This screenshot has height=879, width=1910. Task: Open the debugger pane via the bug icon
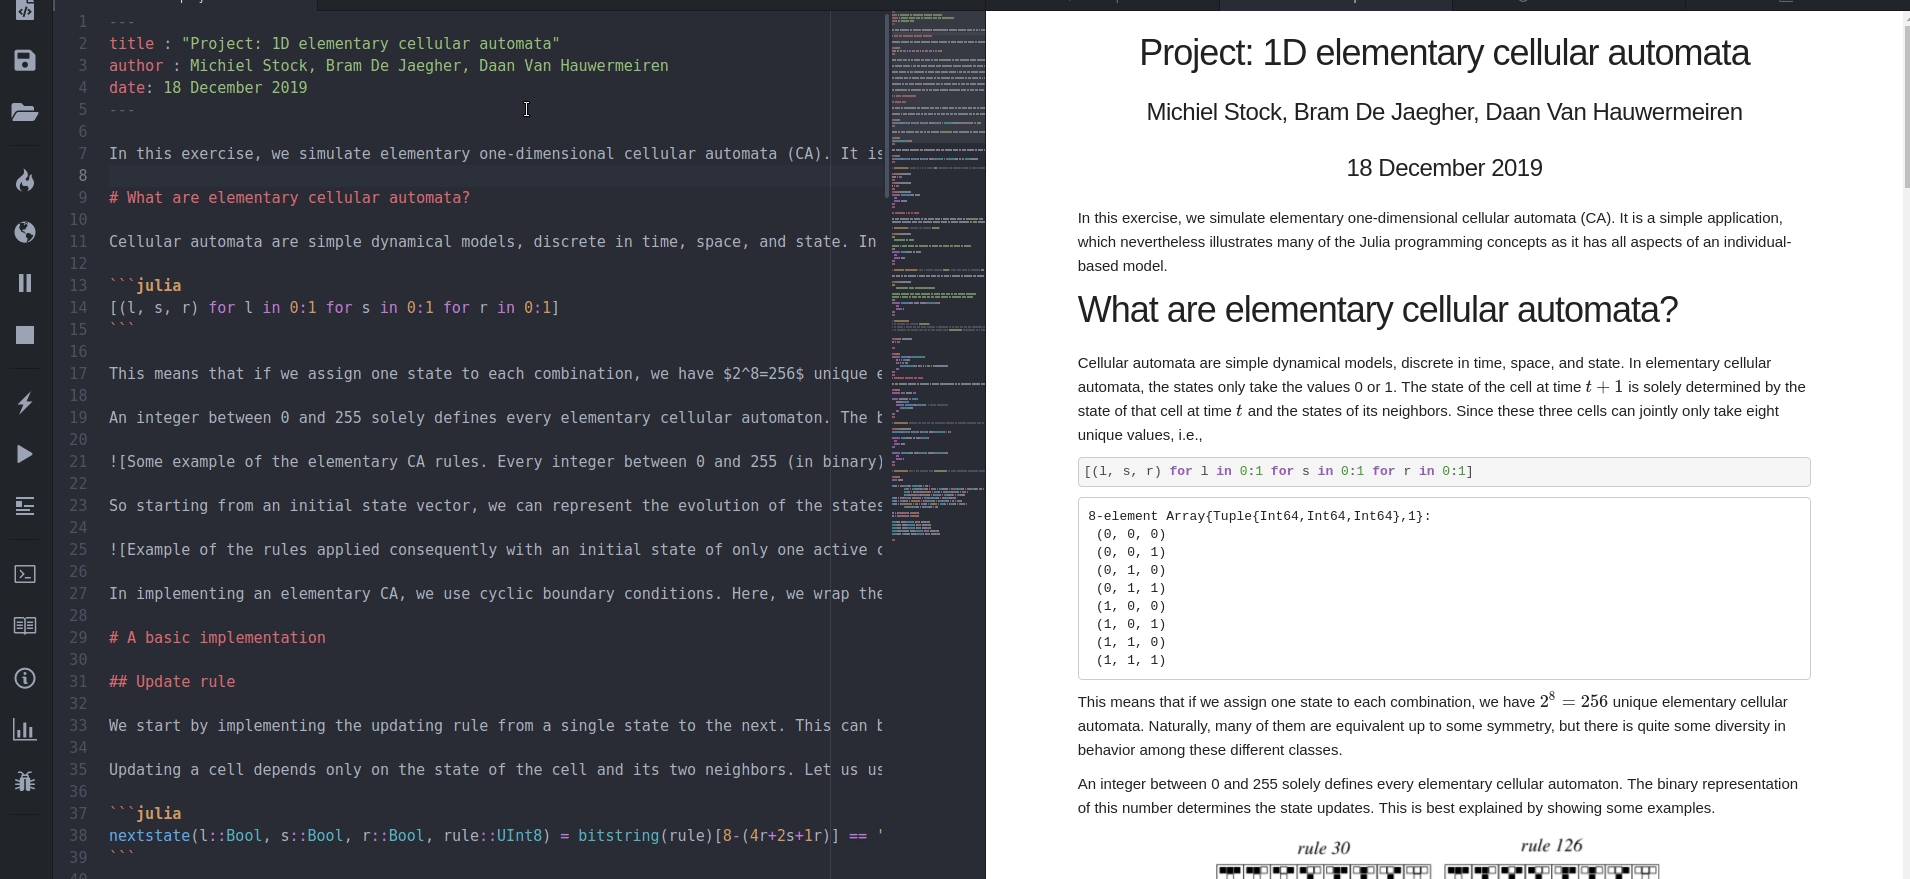point(25,781)
